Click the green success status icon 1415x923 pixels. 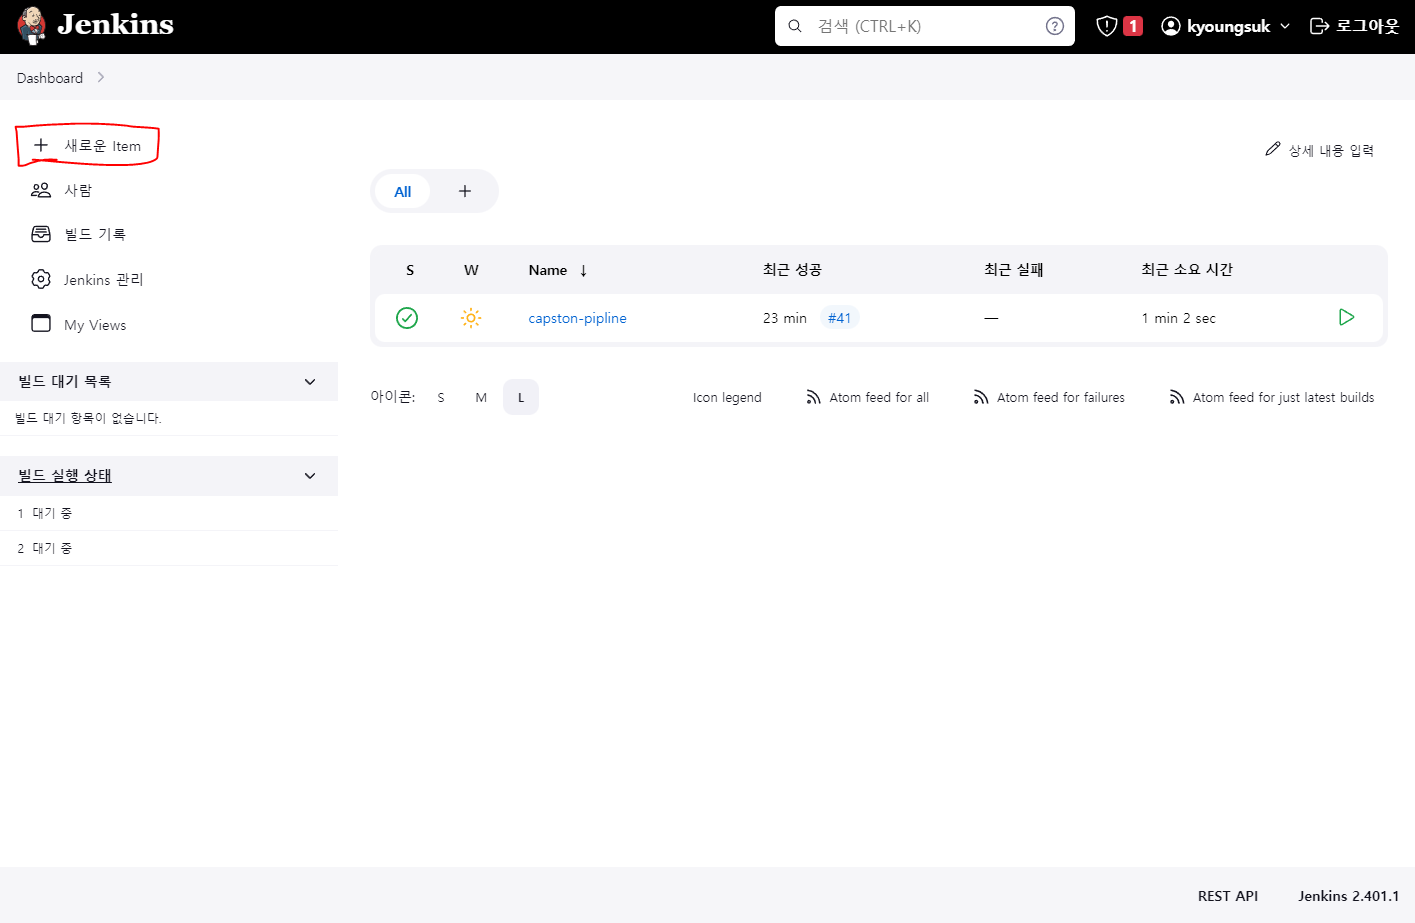click(x=407, y=318)
